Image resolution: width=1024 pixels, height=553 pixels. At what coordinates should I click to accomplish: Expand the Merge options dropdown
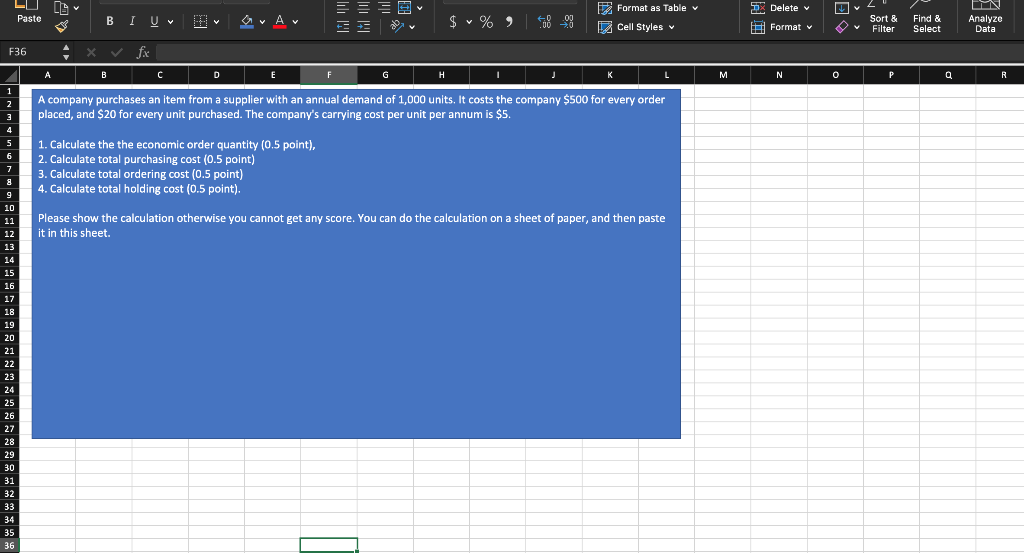(419, 8)
